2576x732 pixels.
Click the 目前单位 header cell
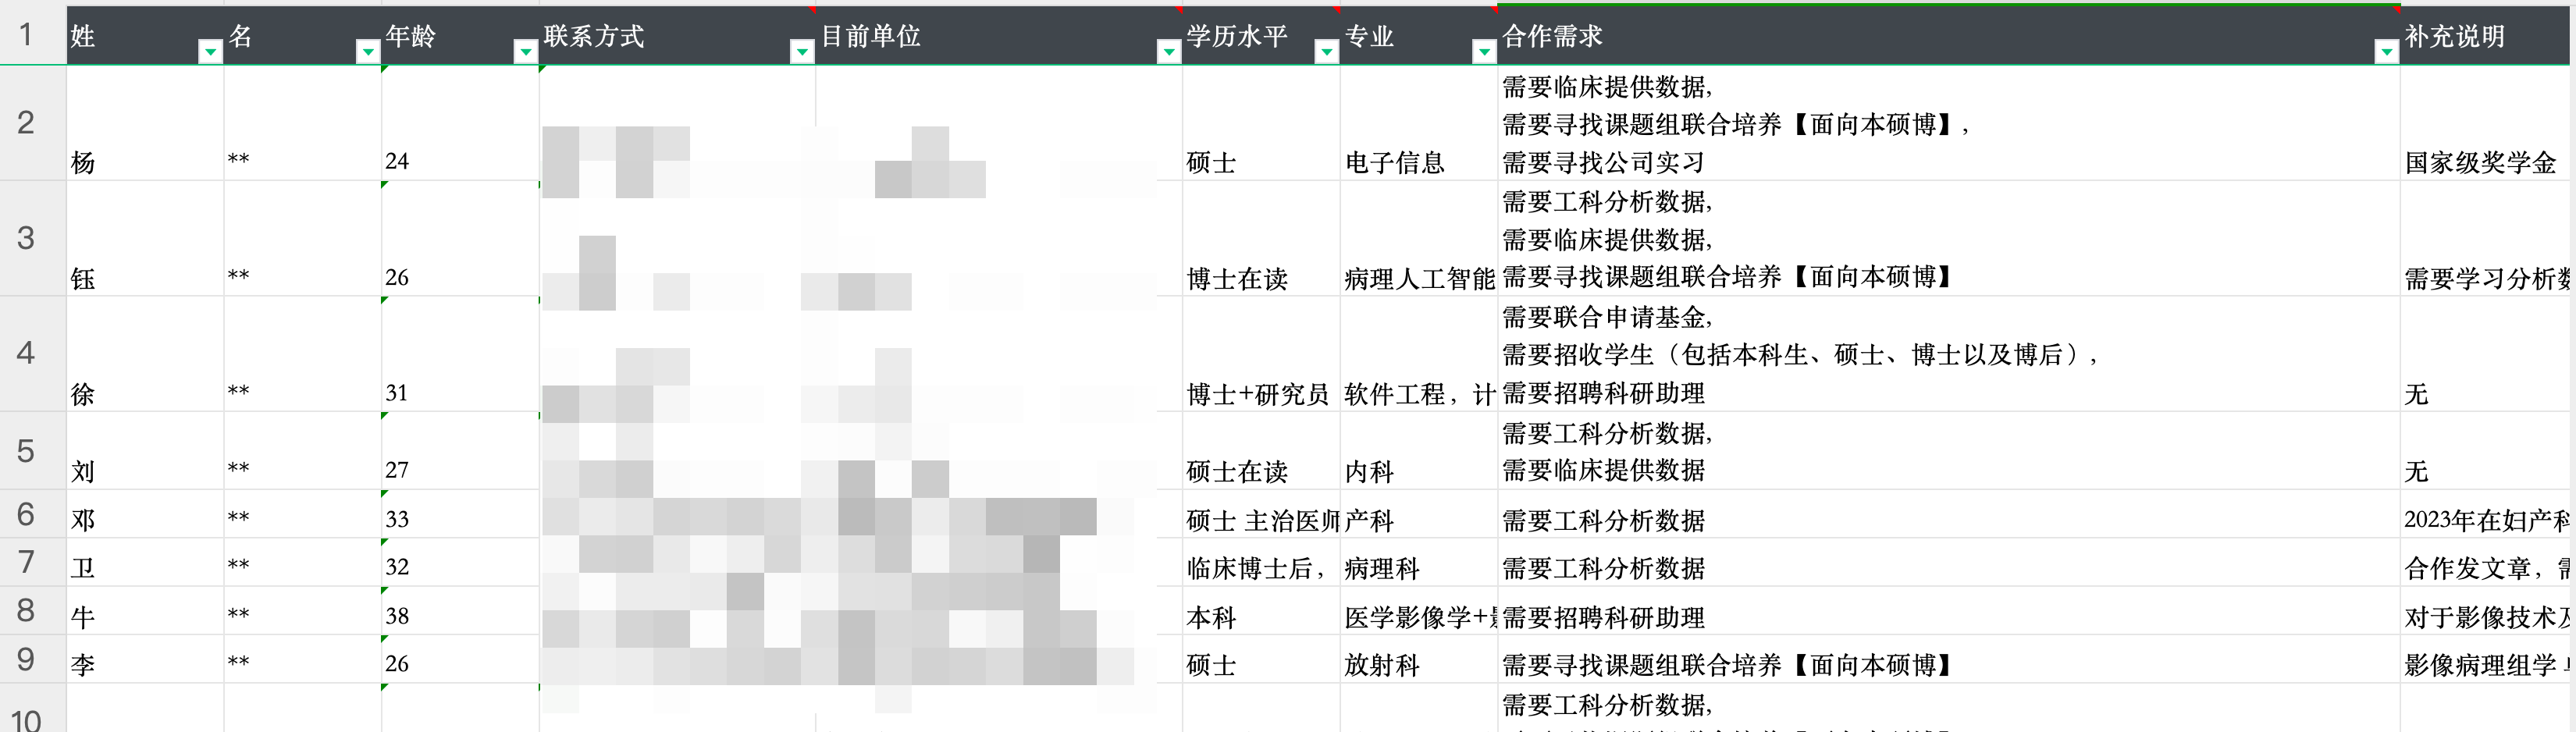click(999, 36)
